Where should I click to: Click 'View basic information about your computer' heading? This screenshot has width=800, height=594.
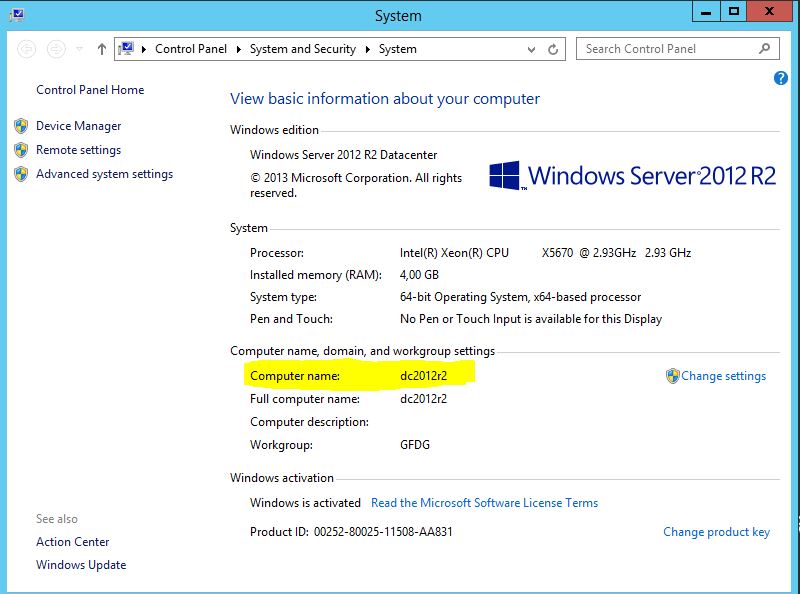click(x=385, y=98)
